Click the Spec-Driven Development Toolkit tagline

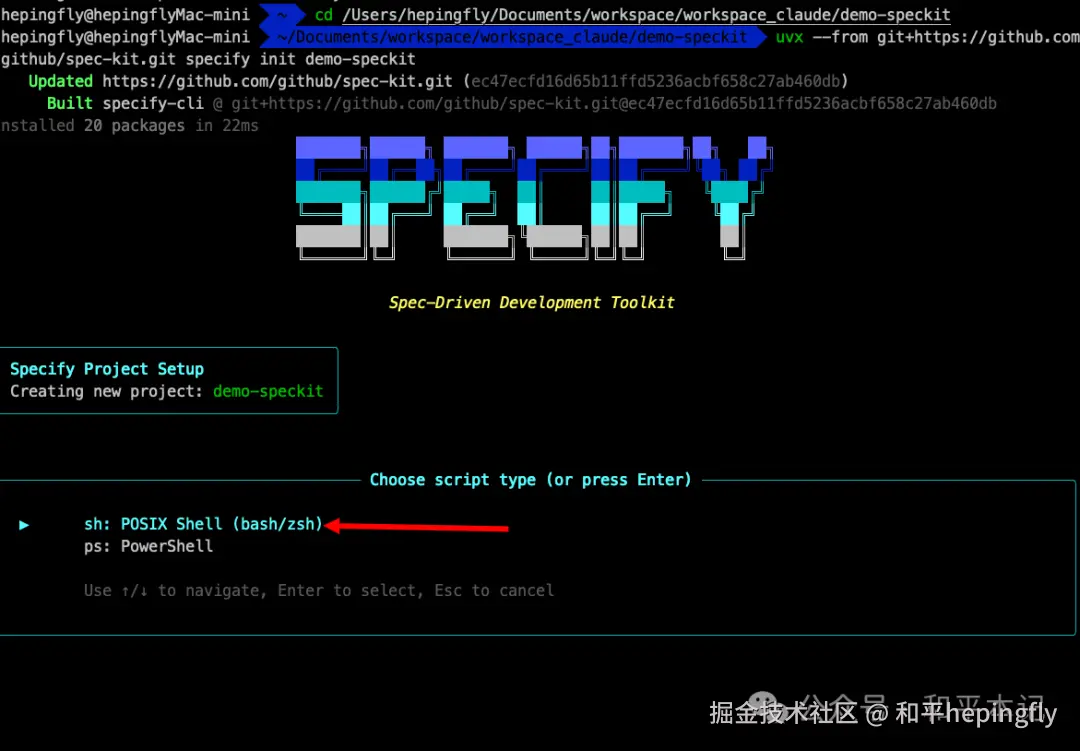(x=532, y=302)
